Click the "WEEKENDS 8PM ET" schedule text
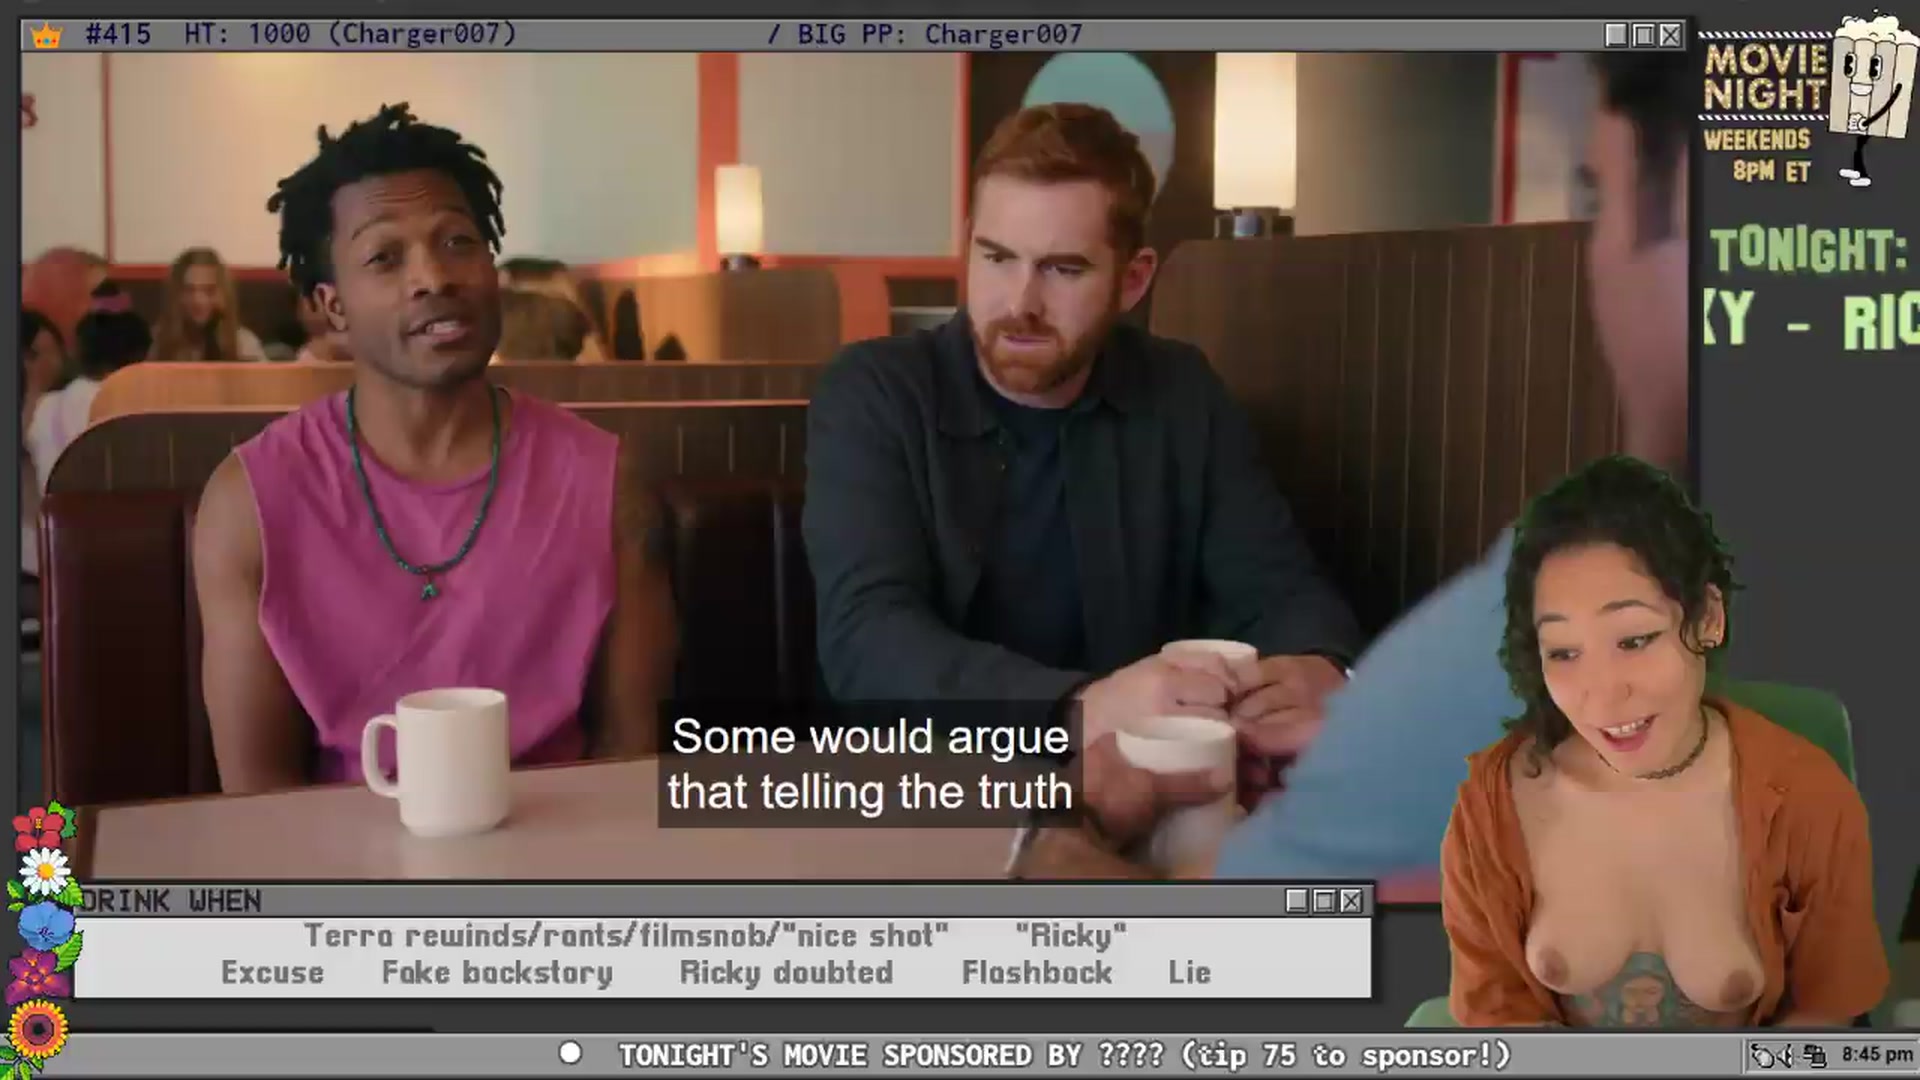The height and width of the screenshot is (1080, 1920). (1758, 155)
